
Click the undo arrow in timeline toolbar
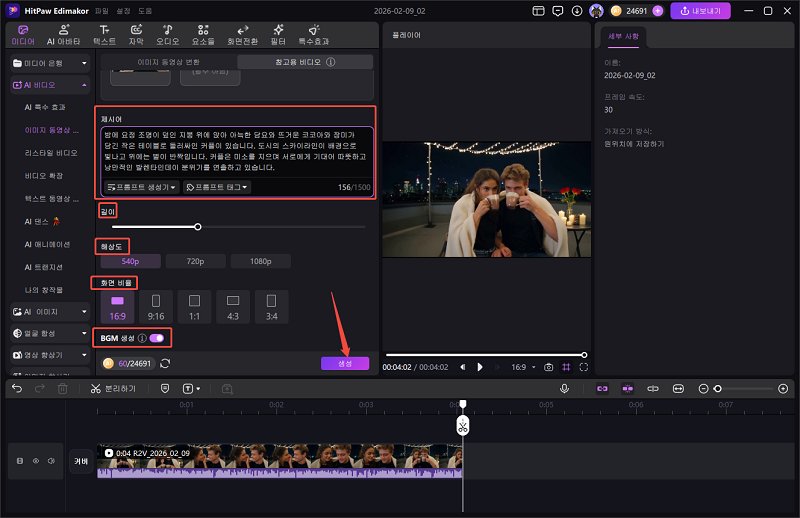17,389
